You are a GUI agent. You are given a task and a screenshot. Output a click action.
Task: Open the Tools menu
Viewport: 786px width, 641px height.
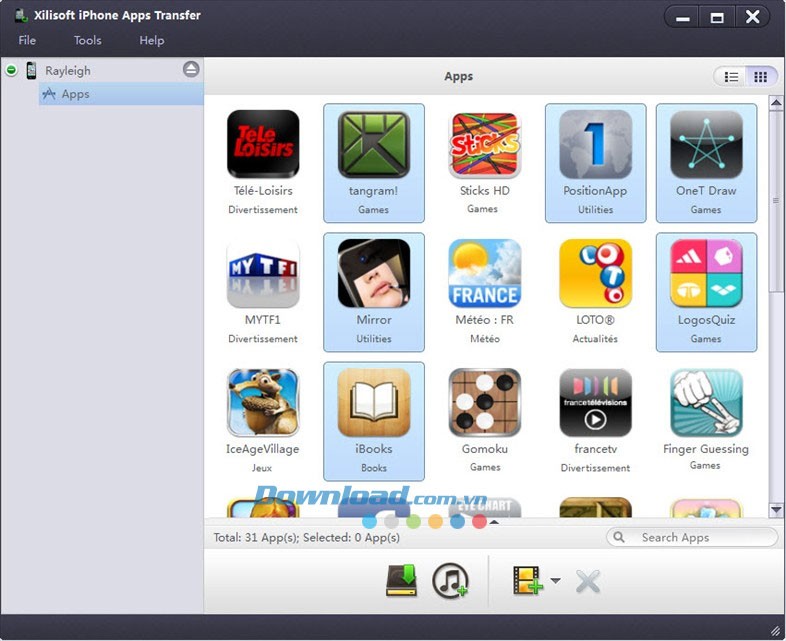88,40
